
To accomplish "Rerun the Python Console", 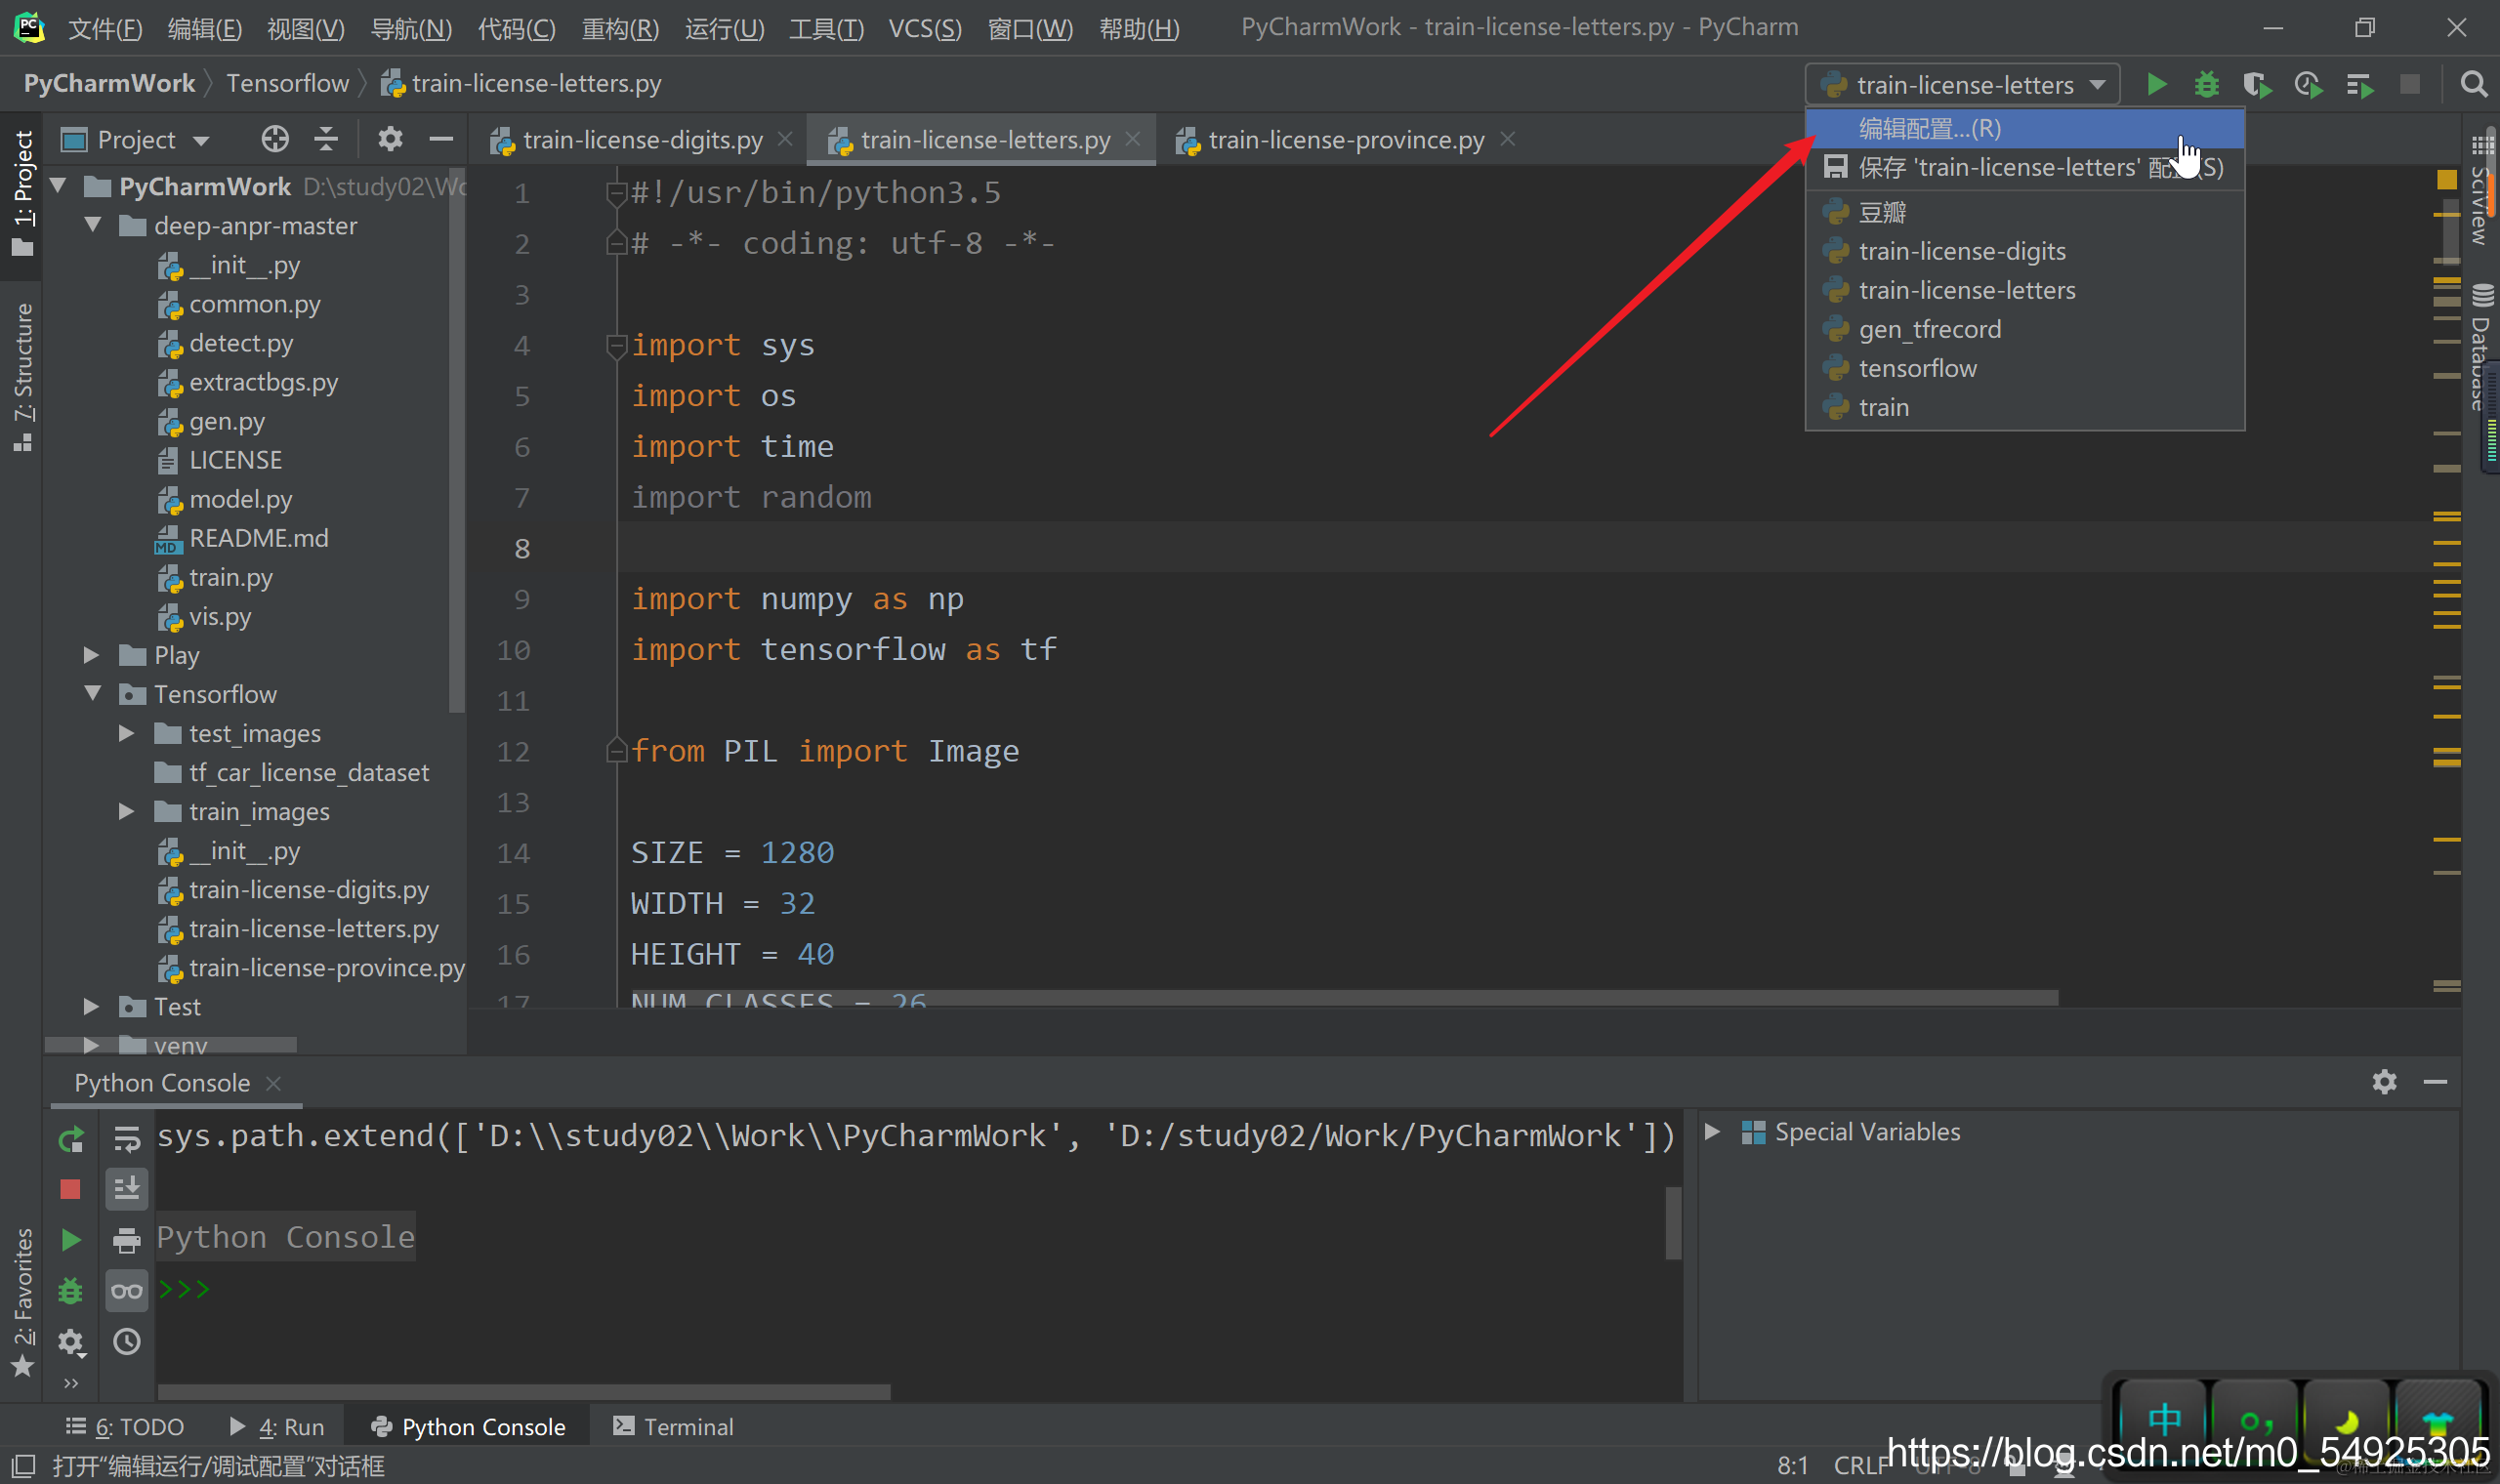I will pos(71,1139).
